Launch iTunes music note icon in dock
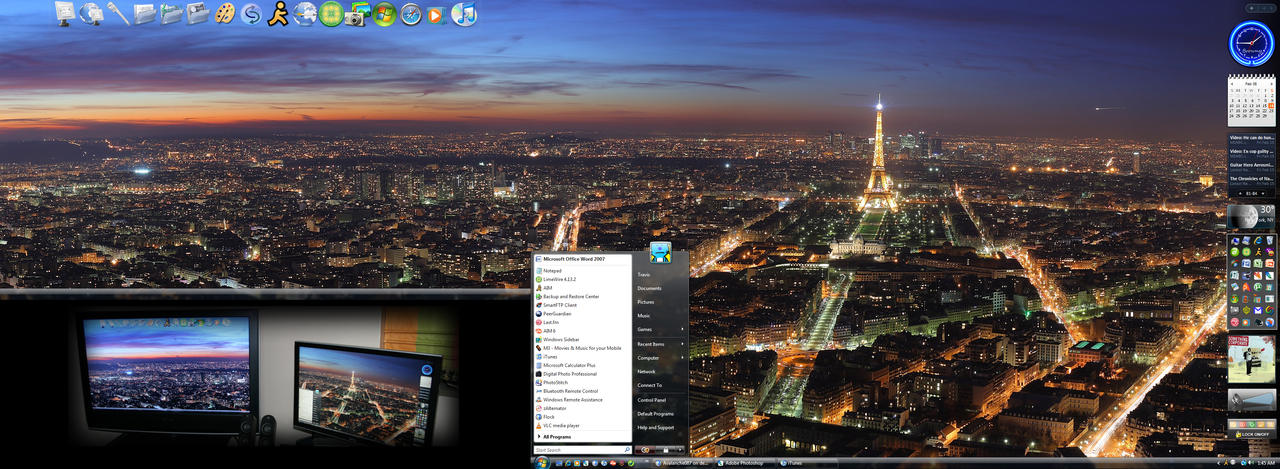Screen dimensions: 1280x469 464,13
